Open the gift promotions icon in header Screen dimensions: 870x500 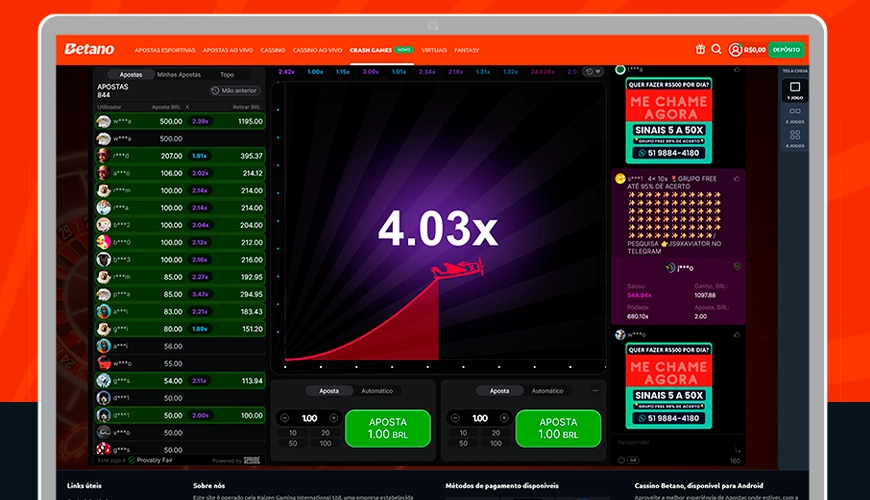coord(700,49)
